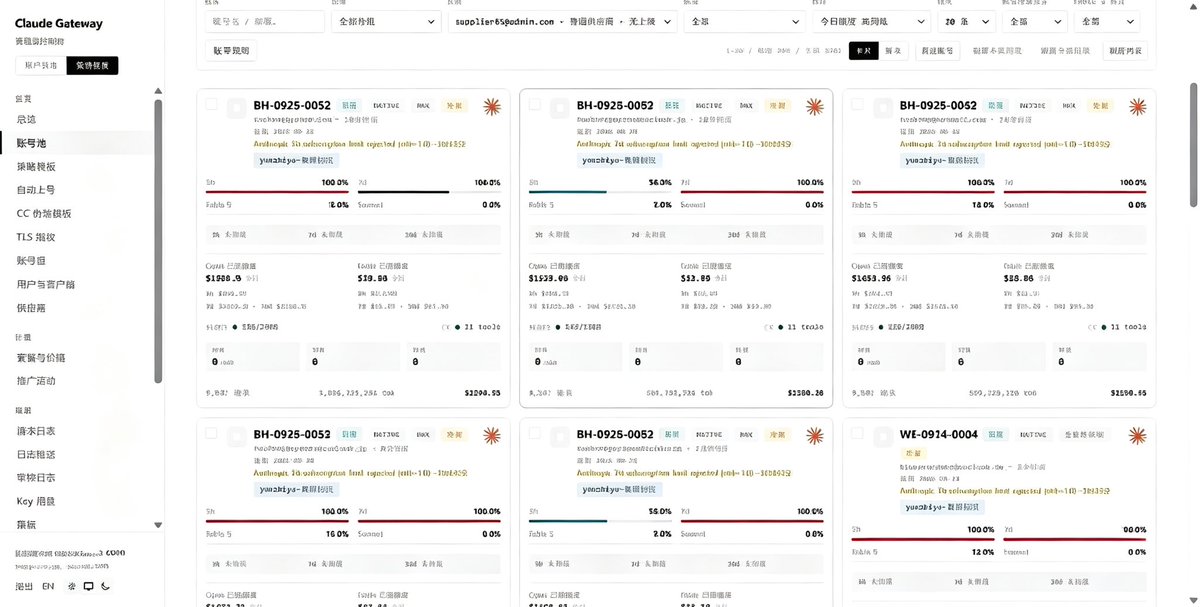The width and height of the screenshot is (1200, 607).
Task: Select the black highlighted card-view toggle
Action: 863,50
